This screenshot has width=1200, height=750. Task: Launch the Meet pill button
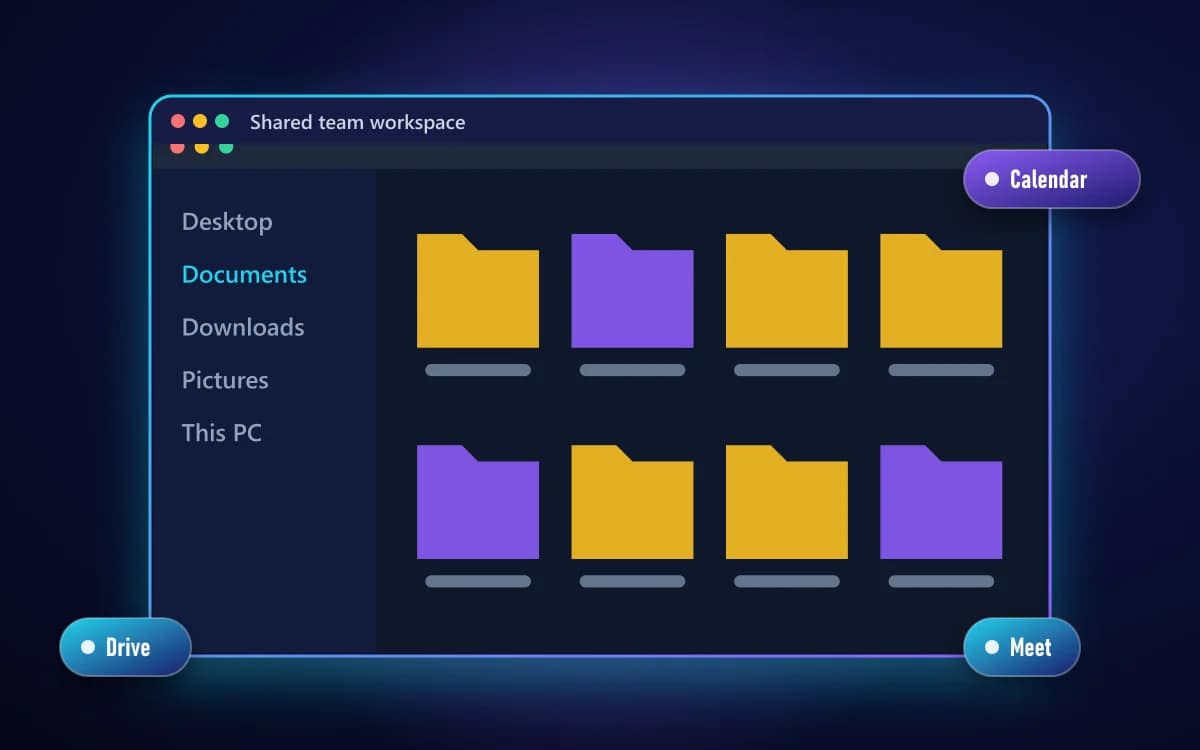point(1022,647)
